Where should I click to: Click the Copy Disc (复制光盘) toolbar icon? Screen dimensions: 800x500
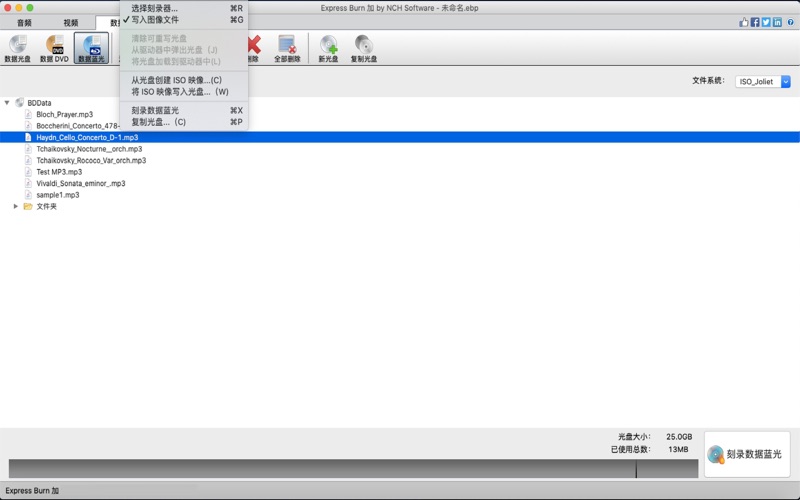(x=363, y=48)
